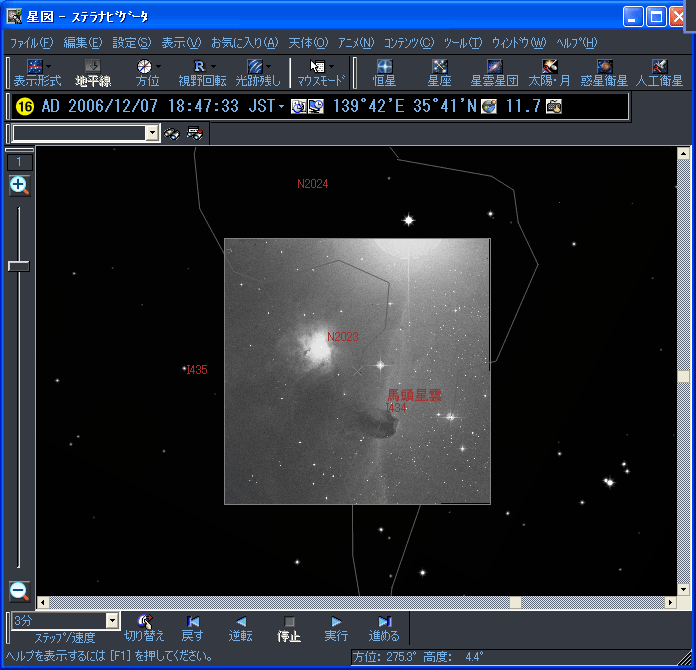
Task: Click the vertical zoom slider handle
Action: click(x=19, y=265)
